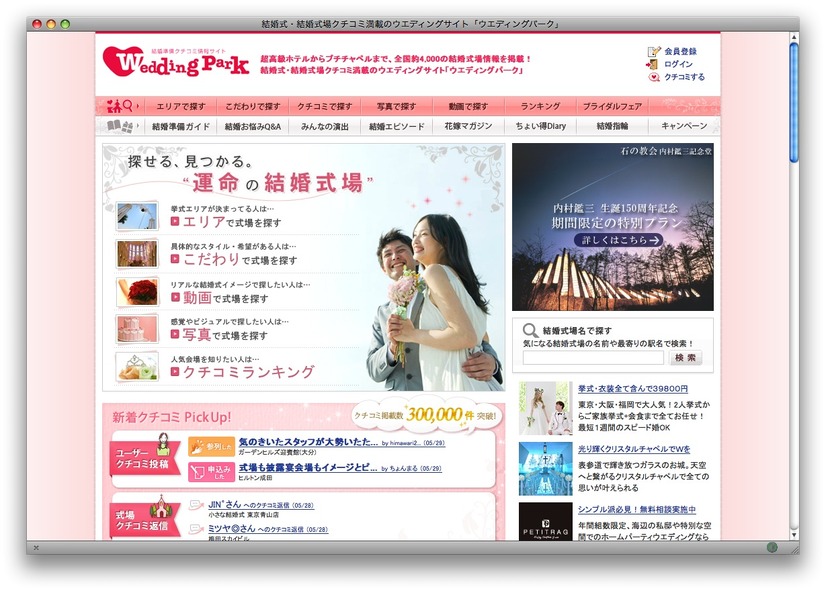Select キャンペーン in the gray menu
Screen dimensions: 826x591
click(684, 126)
